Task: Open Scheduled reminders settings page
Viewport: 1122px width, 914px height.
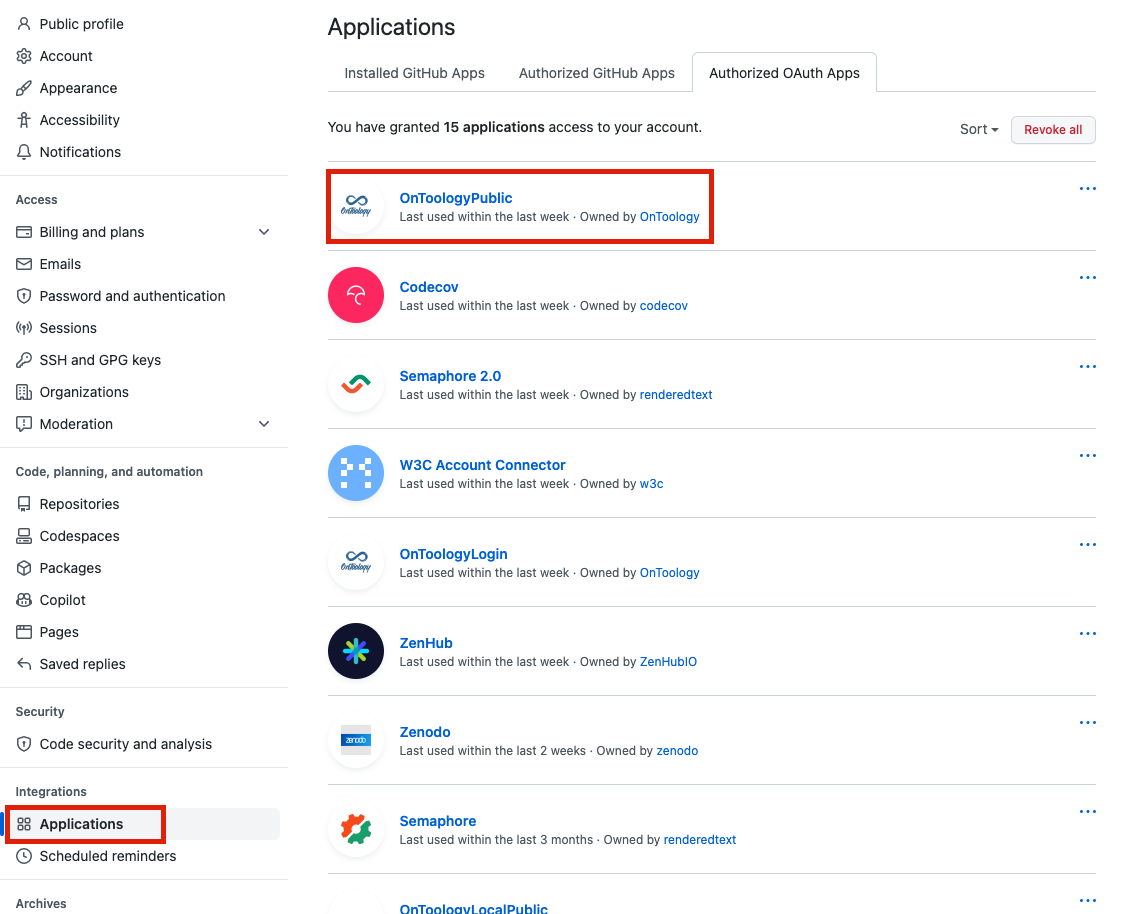Action: (142, 856)
